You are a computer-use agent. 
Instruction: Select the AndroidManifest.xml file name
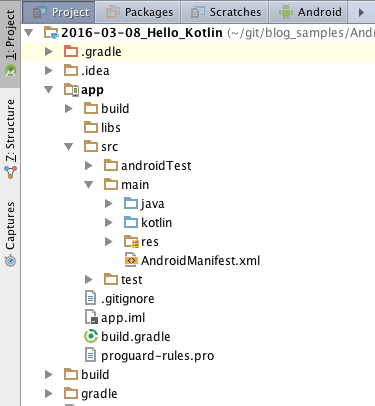pyautogui.click(x=201, y=261)
